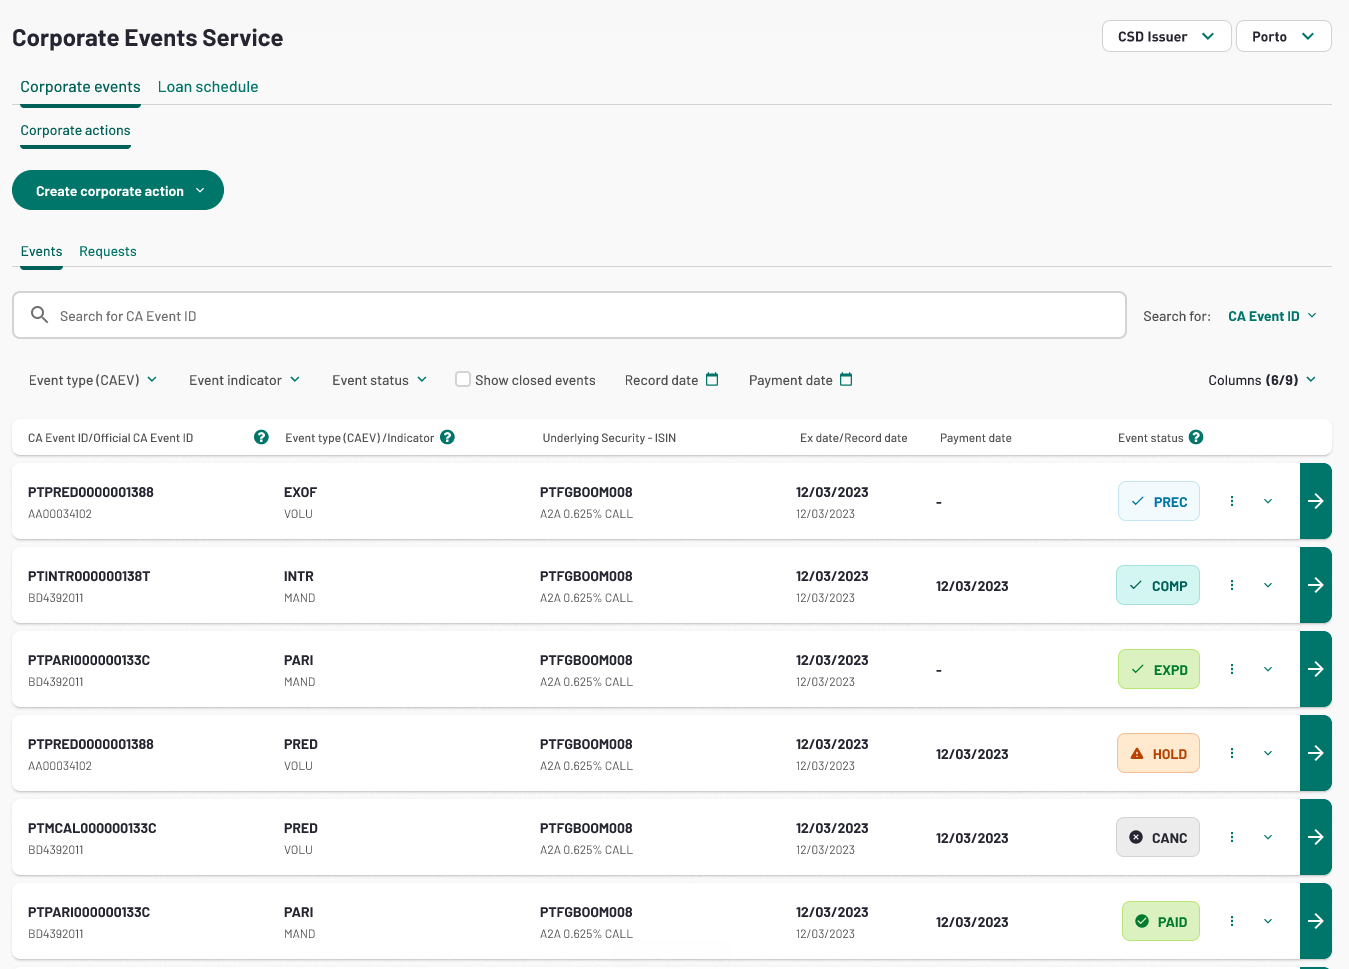Open the three-dot menu for the PREC row
Viewport: 1349px width, 969px height.
(1232, 501)
